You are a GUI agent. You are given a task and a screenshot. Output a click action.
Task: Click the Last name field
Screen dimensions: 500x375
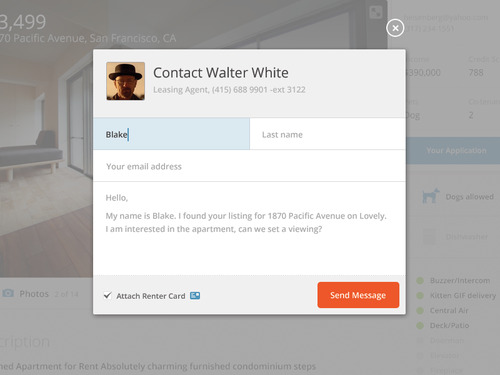327,134
